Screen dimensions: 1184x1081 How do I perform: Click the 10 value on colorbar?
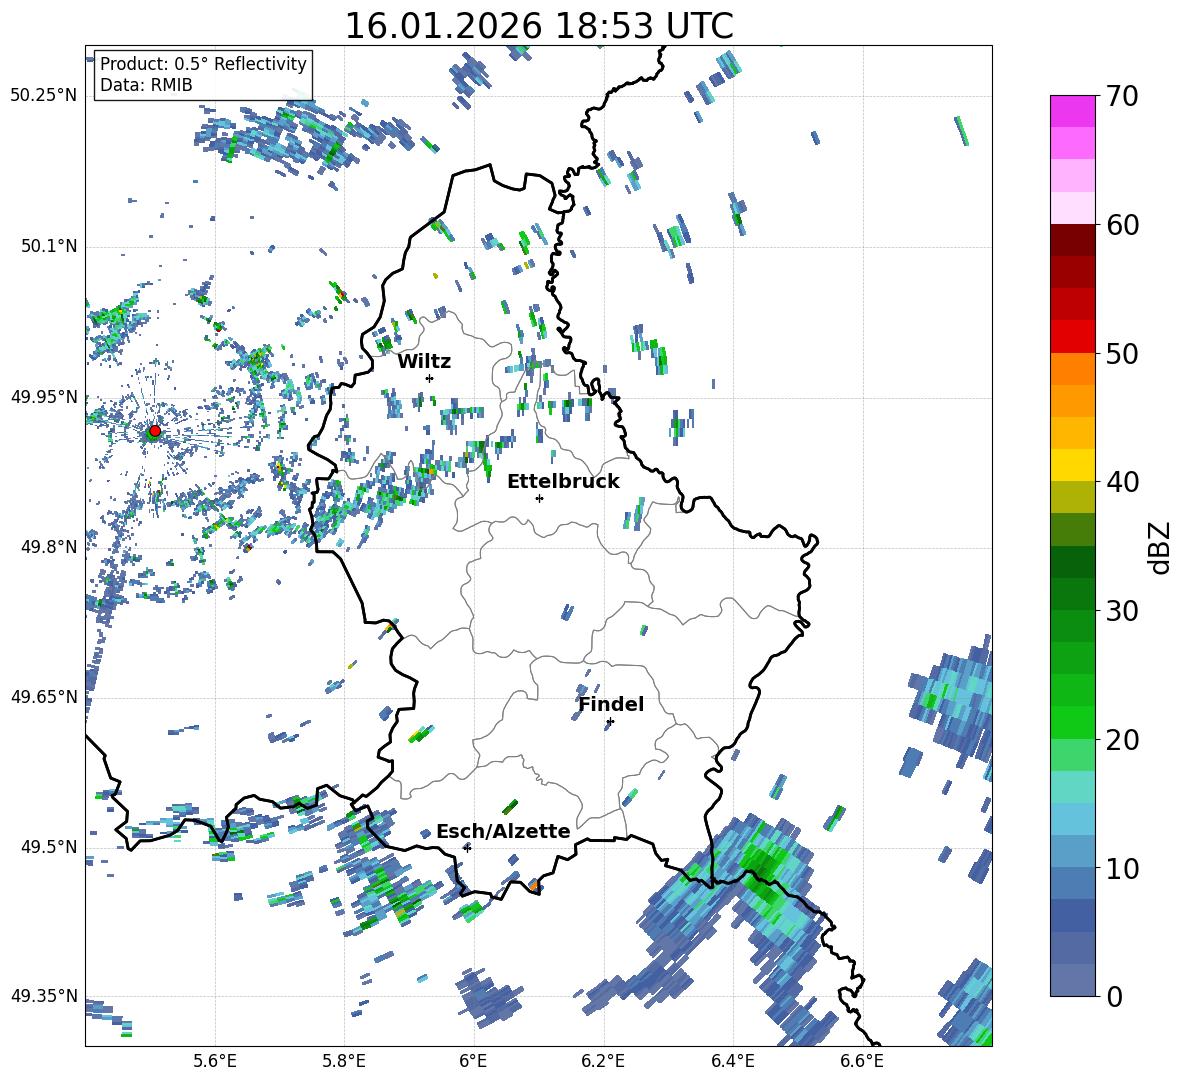click(x=1122, y=868)
